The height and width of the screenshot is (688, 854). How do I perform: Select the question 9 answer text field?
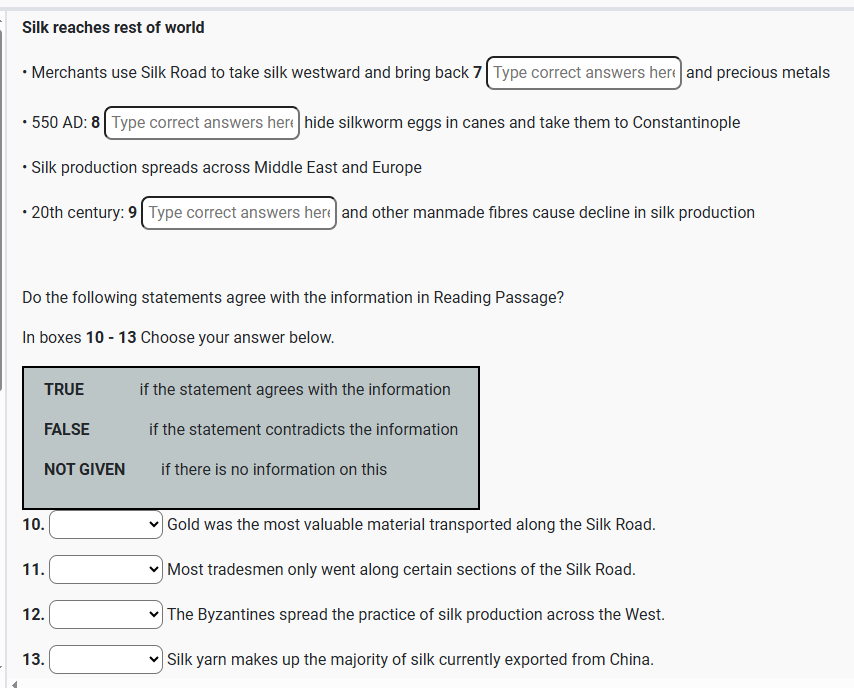(239, 213)
